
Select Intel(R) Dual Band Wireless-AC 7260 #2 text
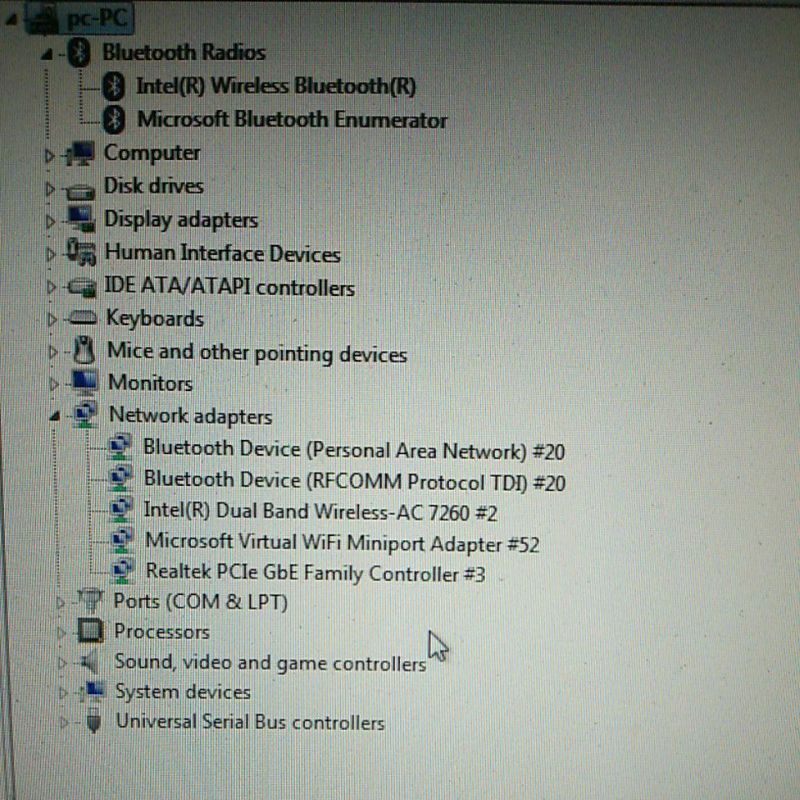[x=320, y=512]
